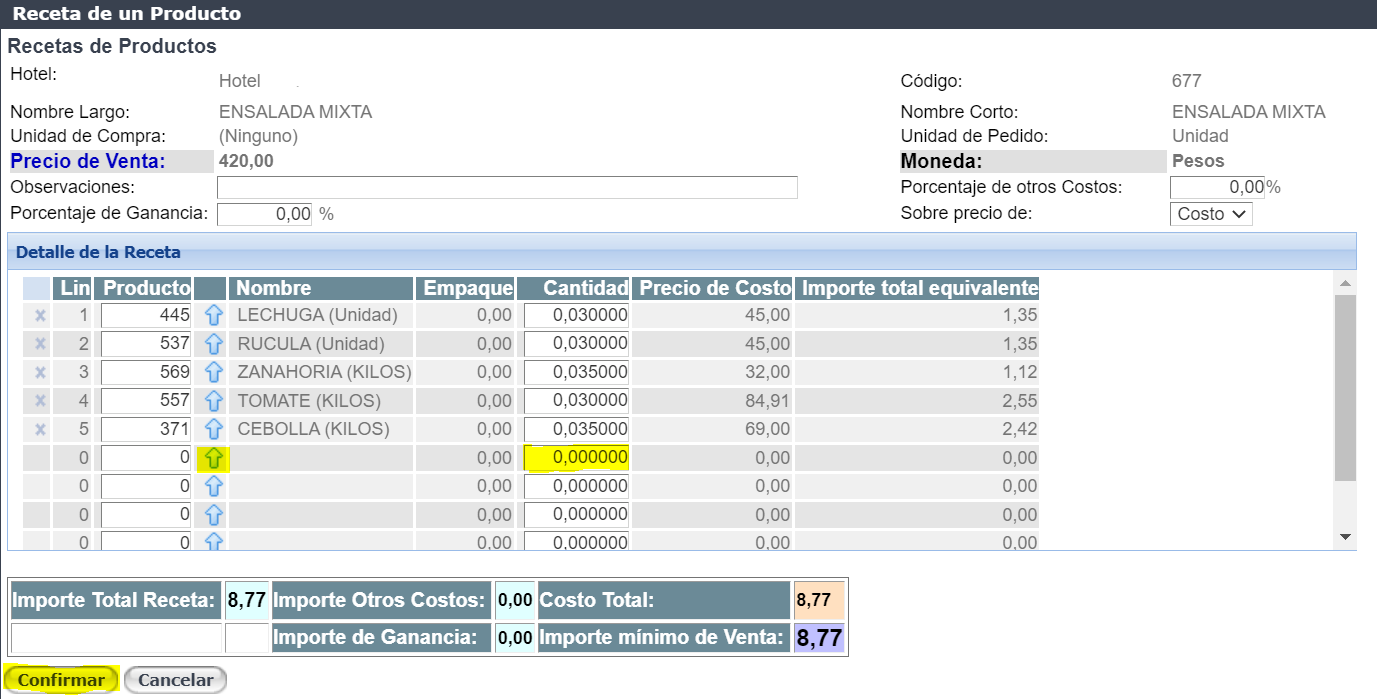Click Importe Total Receta value 8,77
The image size is (1377, 699).
pyautogui.click(x=247, y=601)
